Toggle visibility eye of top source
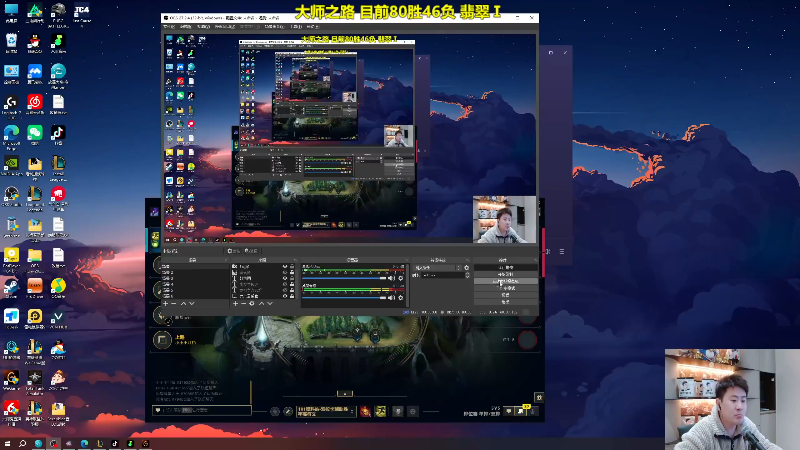 pos(285,267)
